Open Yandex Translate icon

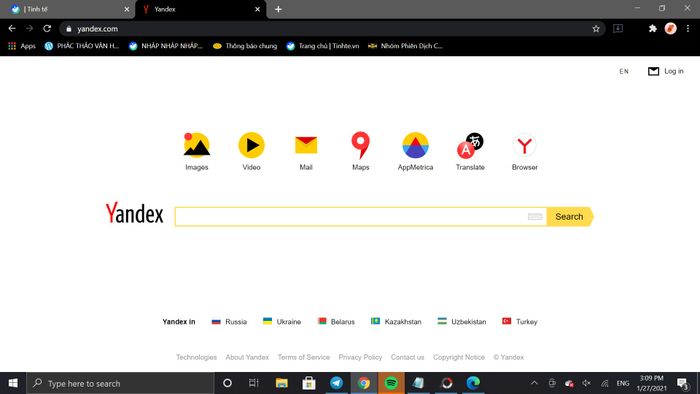(x=470, y=145)
